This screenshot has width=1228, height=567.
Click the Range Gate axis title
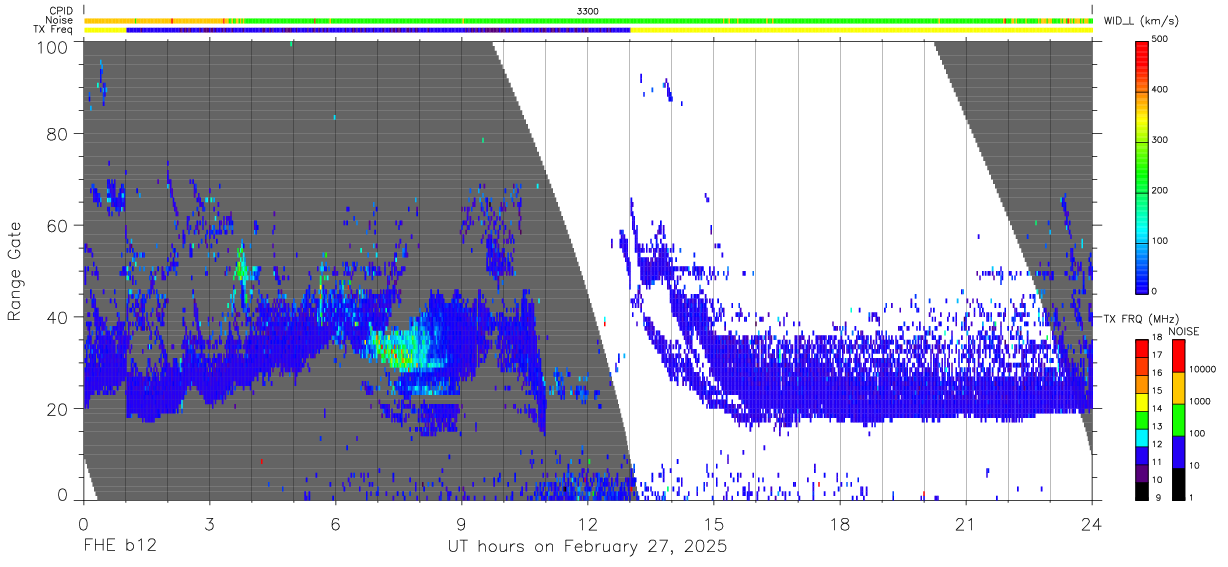(x=16, y=271)
